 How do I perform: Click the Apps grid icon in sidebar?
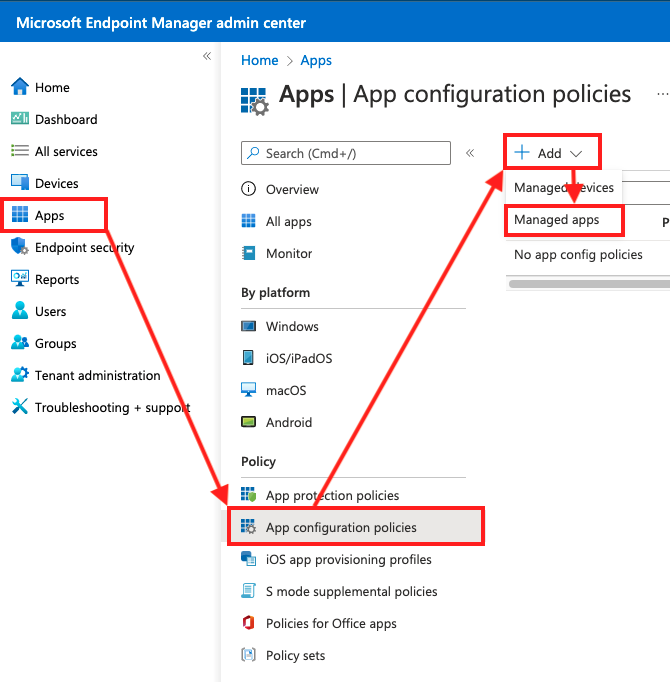point(20,214)
